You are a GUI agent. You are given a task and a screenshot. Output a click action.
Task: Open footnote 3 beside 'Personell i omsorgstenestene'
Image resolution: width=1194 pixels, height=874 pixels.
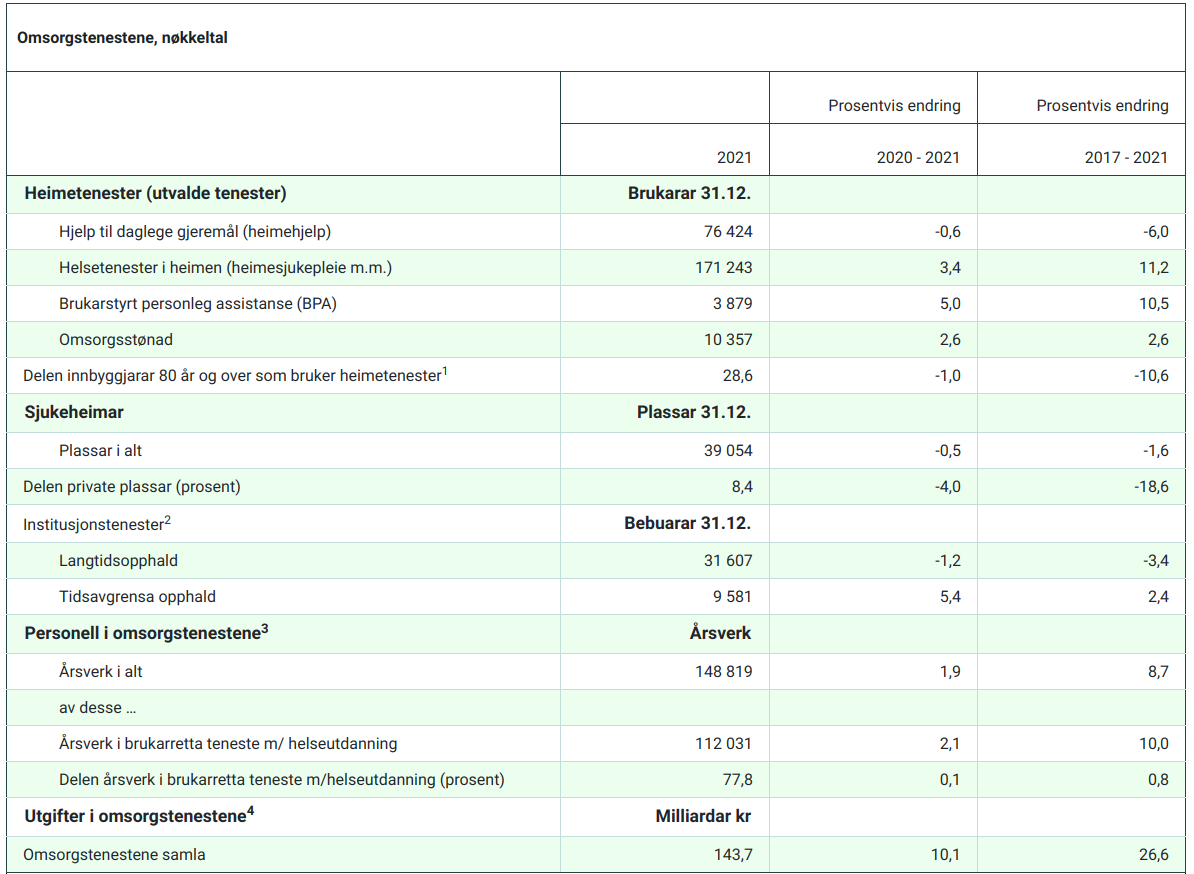265,630
